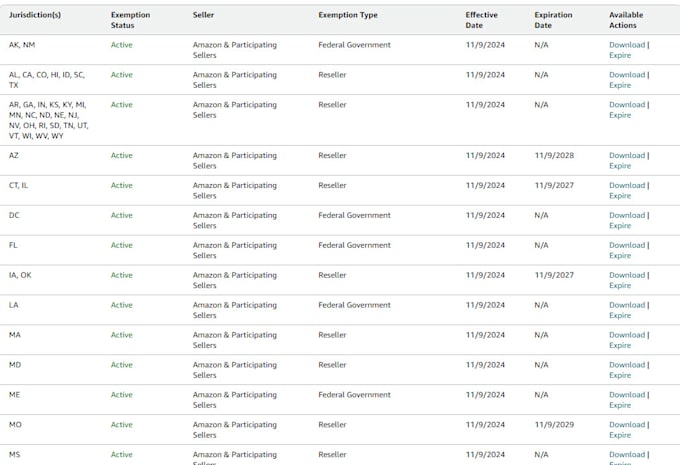680x465 pixels.
Task: Click the Seller column header
Action: [x=203, y=15]
